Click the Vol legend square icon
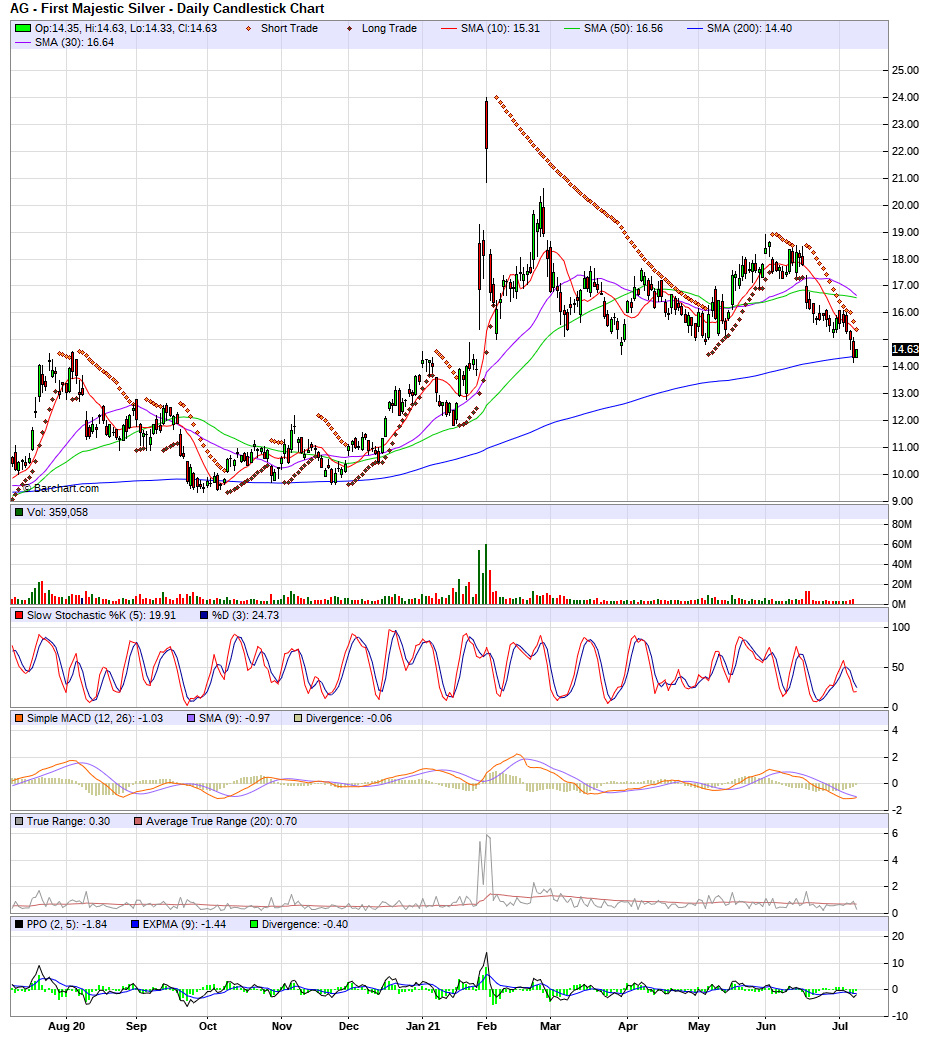The image size is (930, 1057). click(19, 512)
